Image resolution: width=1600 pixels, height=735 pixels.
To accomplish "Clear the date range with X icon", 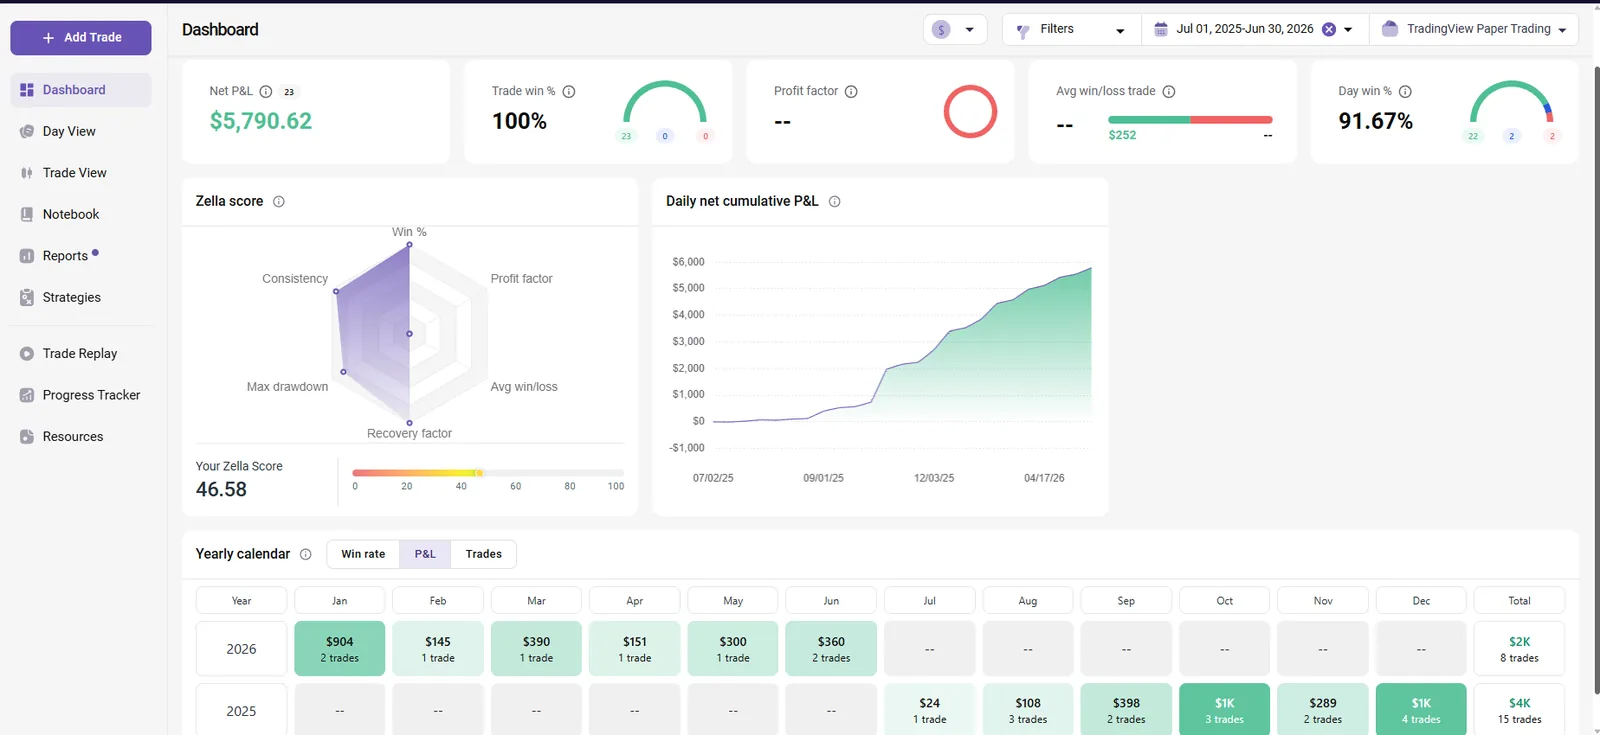I will click(1329, 29).
